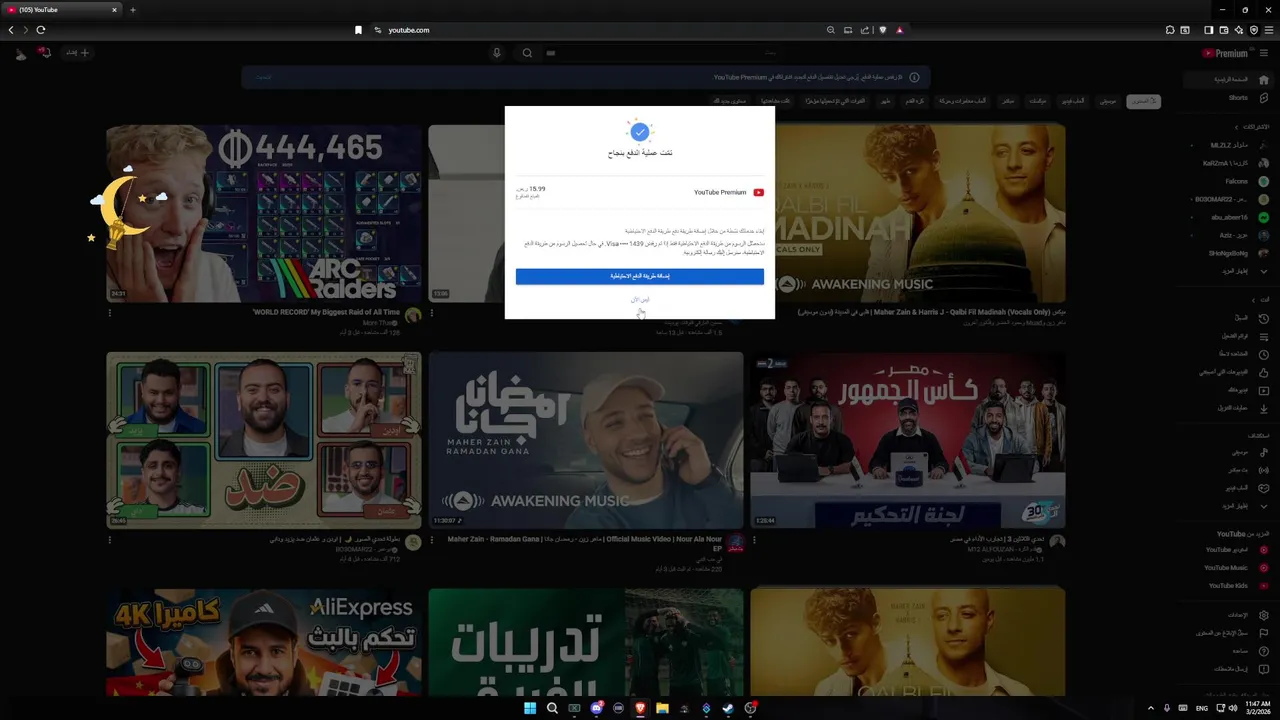Screen dimensions: 1280x720
Task: Open the Aziz subscription channel
Action: point(1230,235)
